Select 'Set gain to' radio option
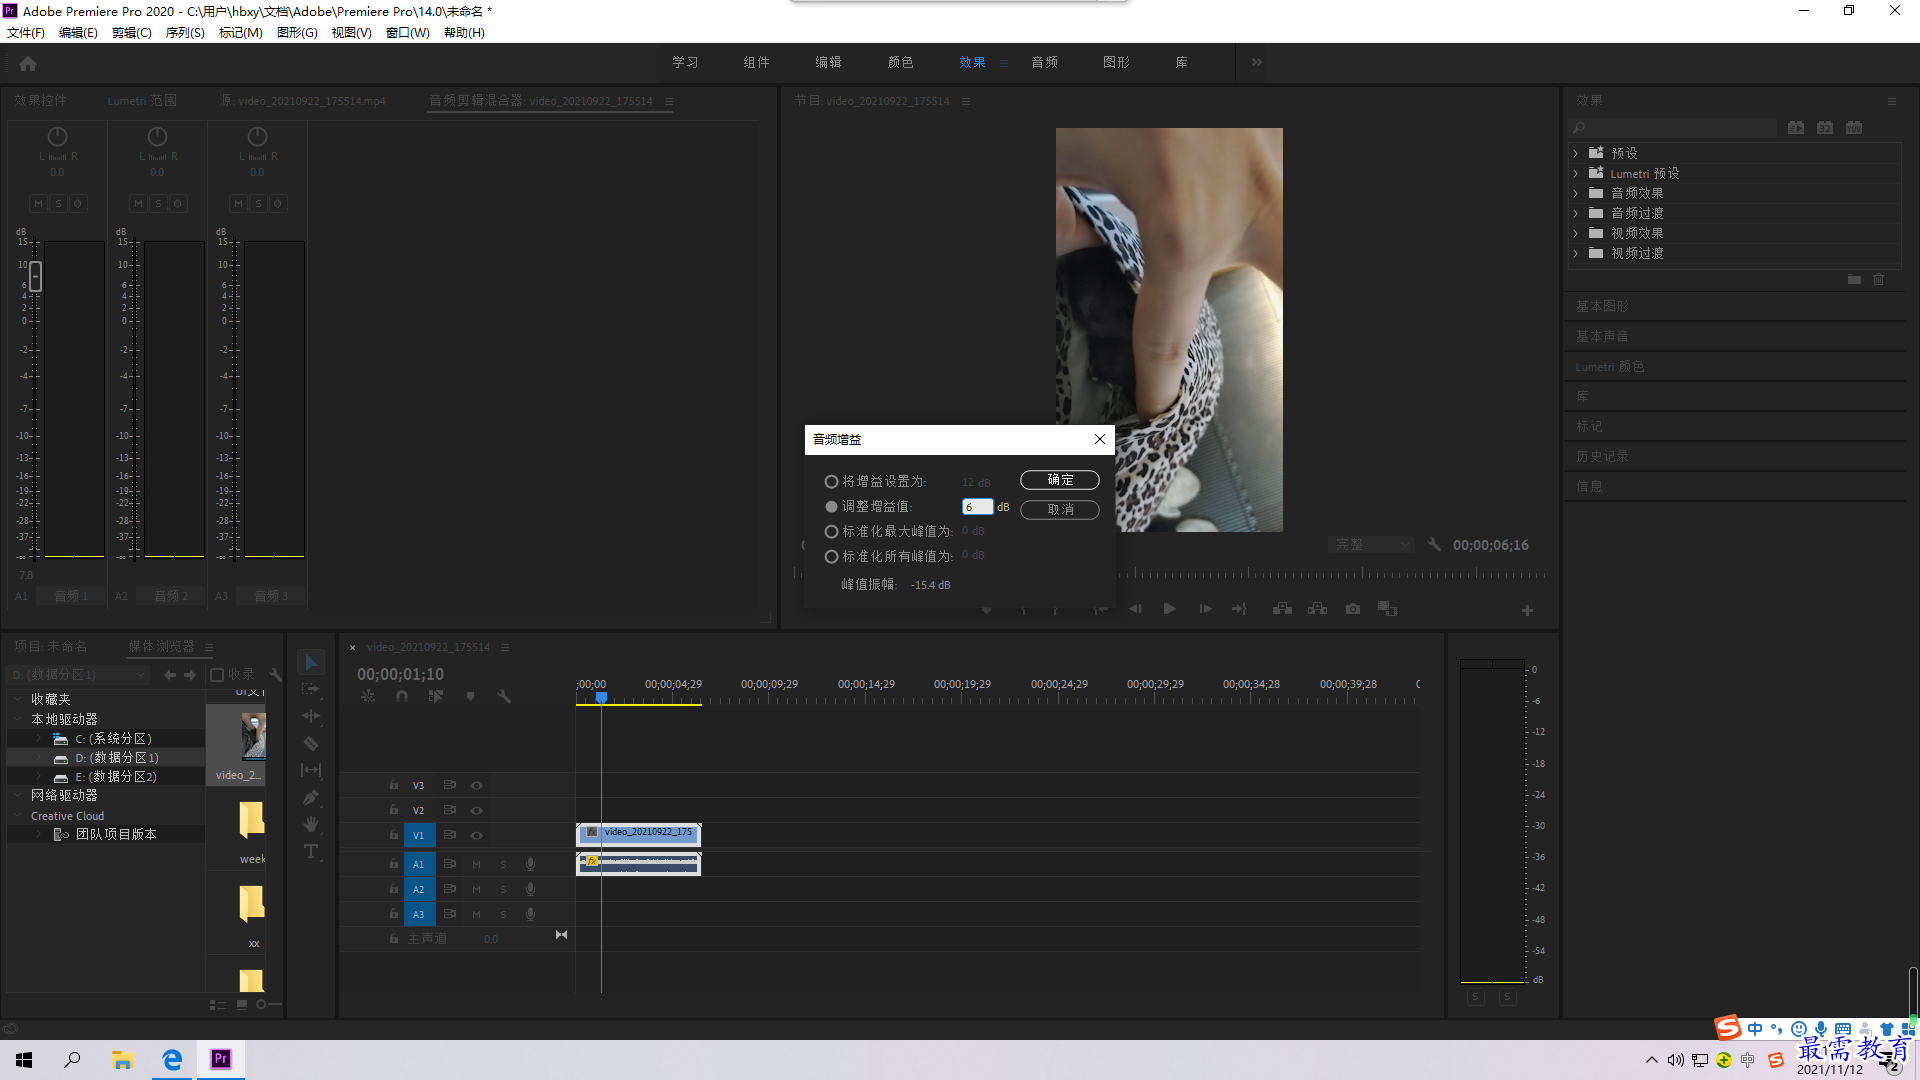1920x1080 pixels. pyautogui.click(x=831, y=482)
